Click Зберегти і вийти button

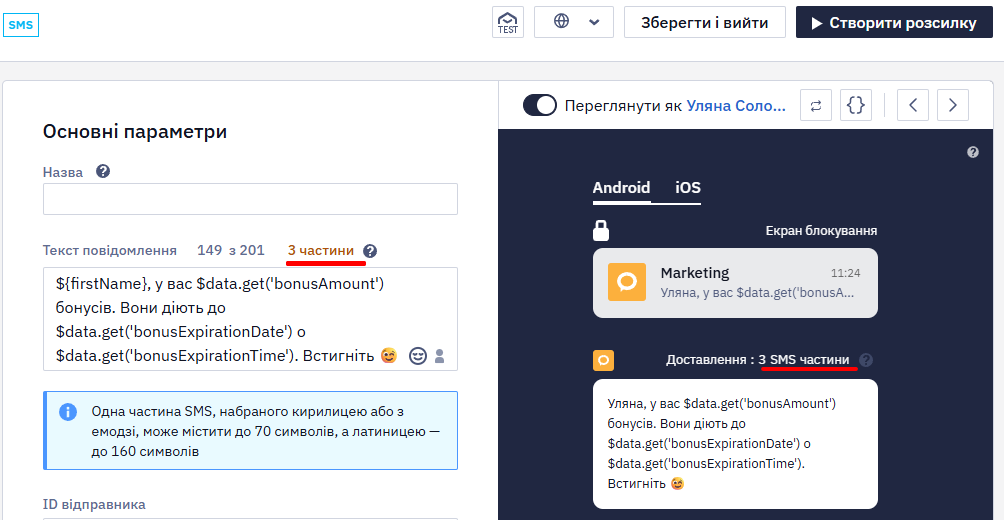704,22
